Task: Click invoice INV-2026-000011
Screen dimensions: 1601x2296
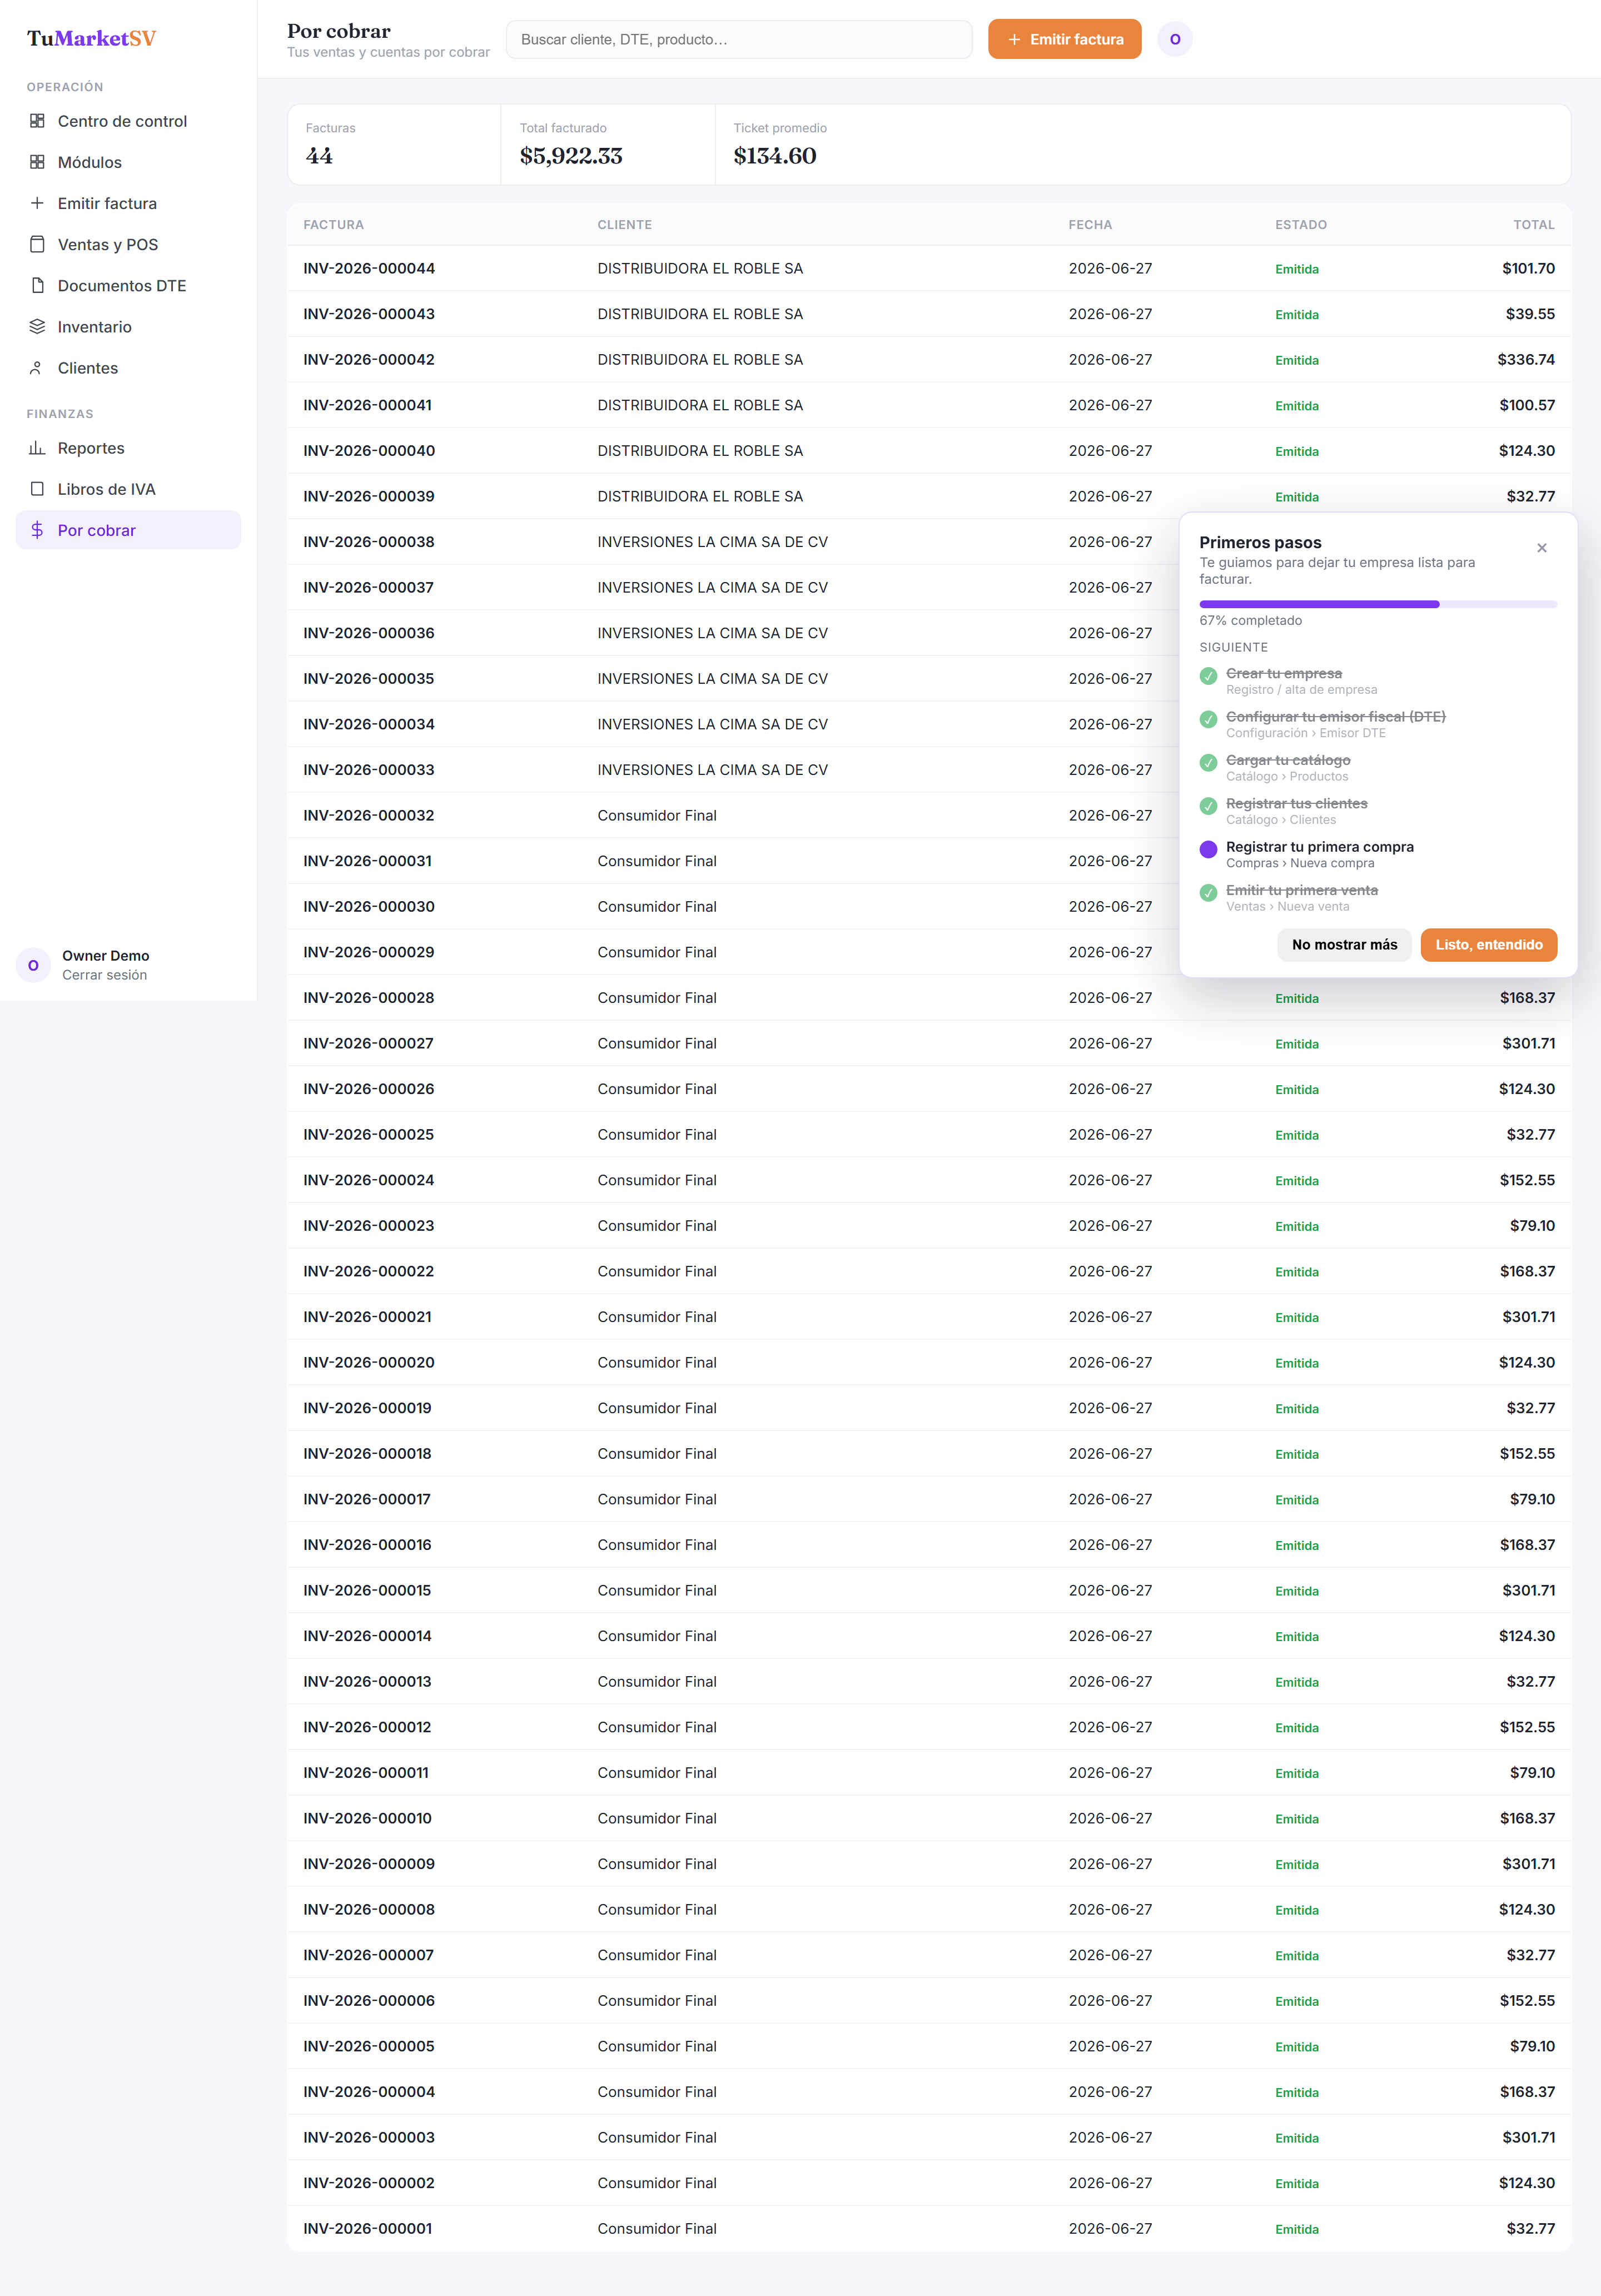Action: tap(366, 1773)
